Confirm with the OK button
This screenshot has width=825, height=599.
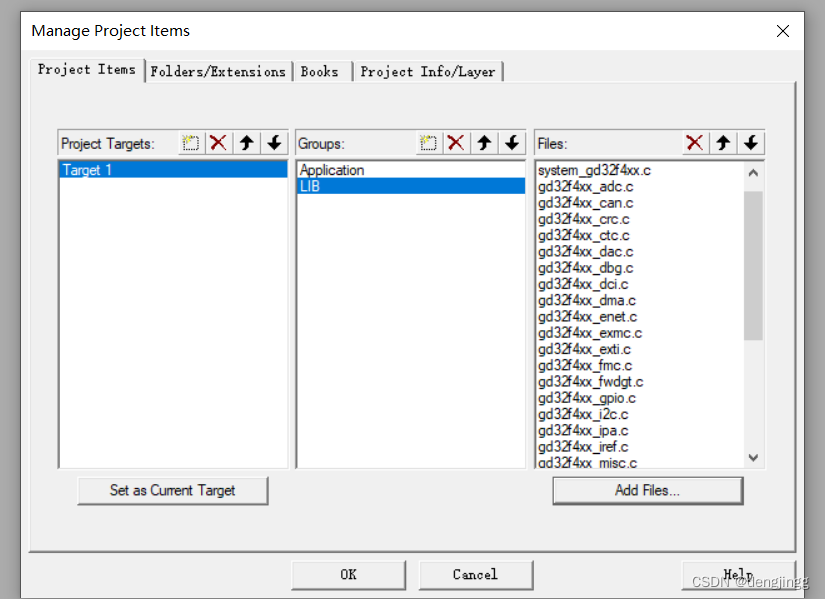click(x=348, y=575)
